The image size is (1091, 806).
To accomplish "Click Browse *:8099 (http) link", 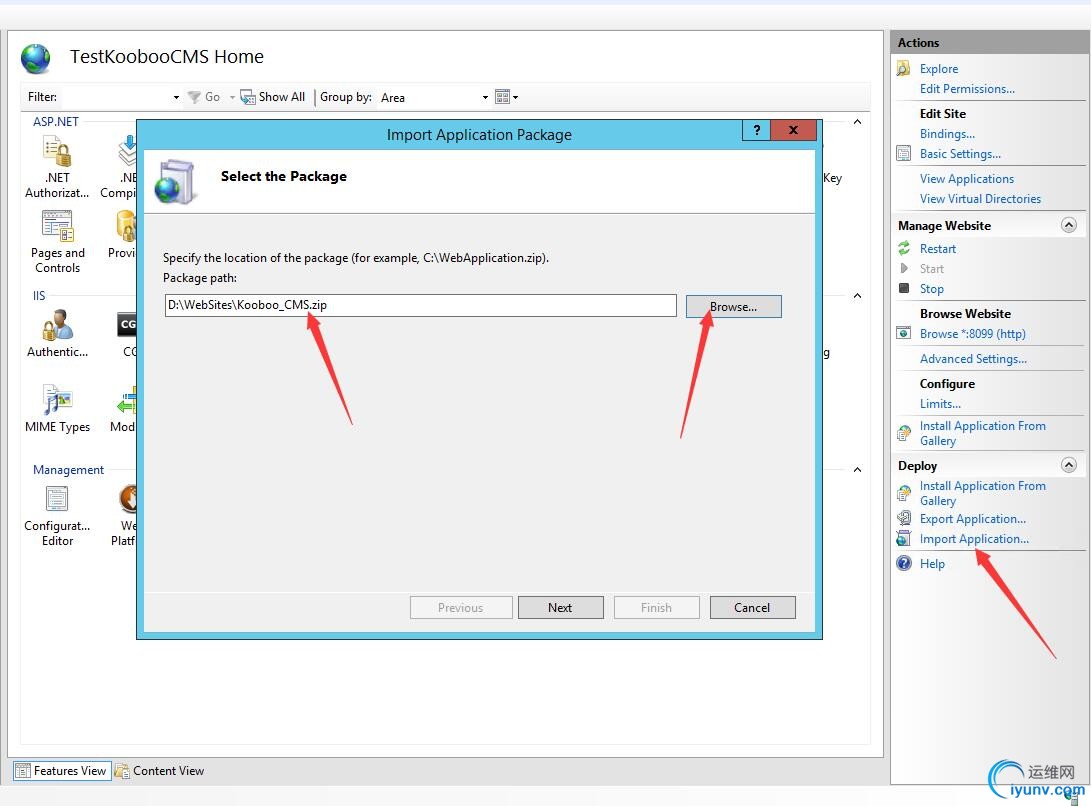I will pos(973,334).
